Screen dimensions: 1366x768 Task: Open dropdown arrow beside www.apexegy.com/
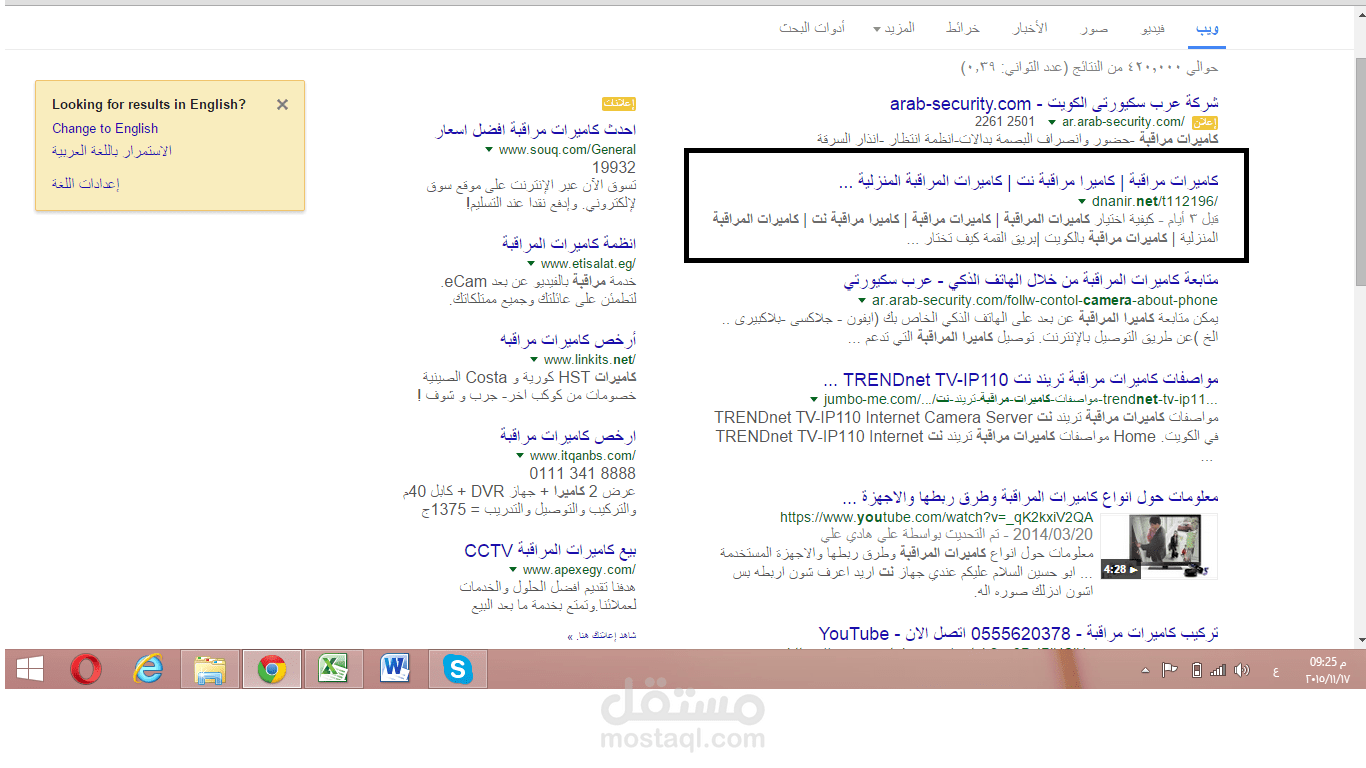[x=513, y=570]
